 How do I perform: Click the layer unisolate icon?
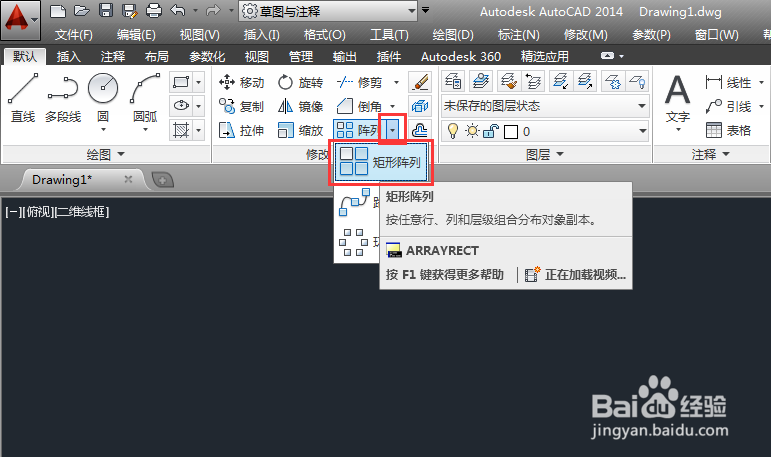[x=585, y=81]
